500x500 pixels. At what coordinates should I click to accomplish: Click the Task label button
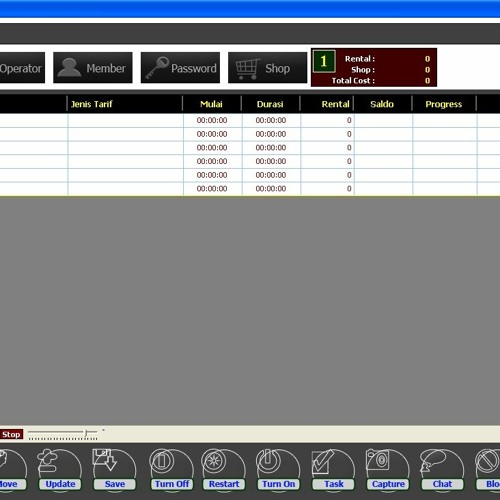coord(334,484)
